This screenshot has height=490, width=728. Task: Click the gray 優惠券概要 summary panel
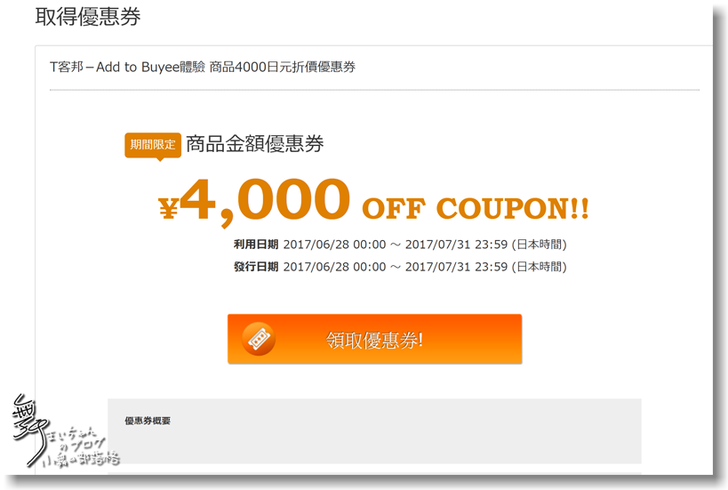(x=375, y=431)
